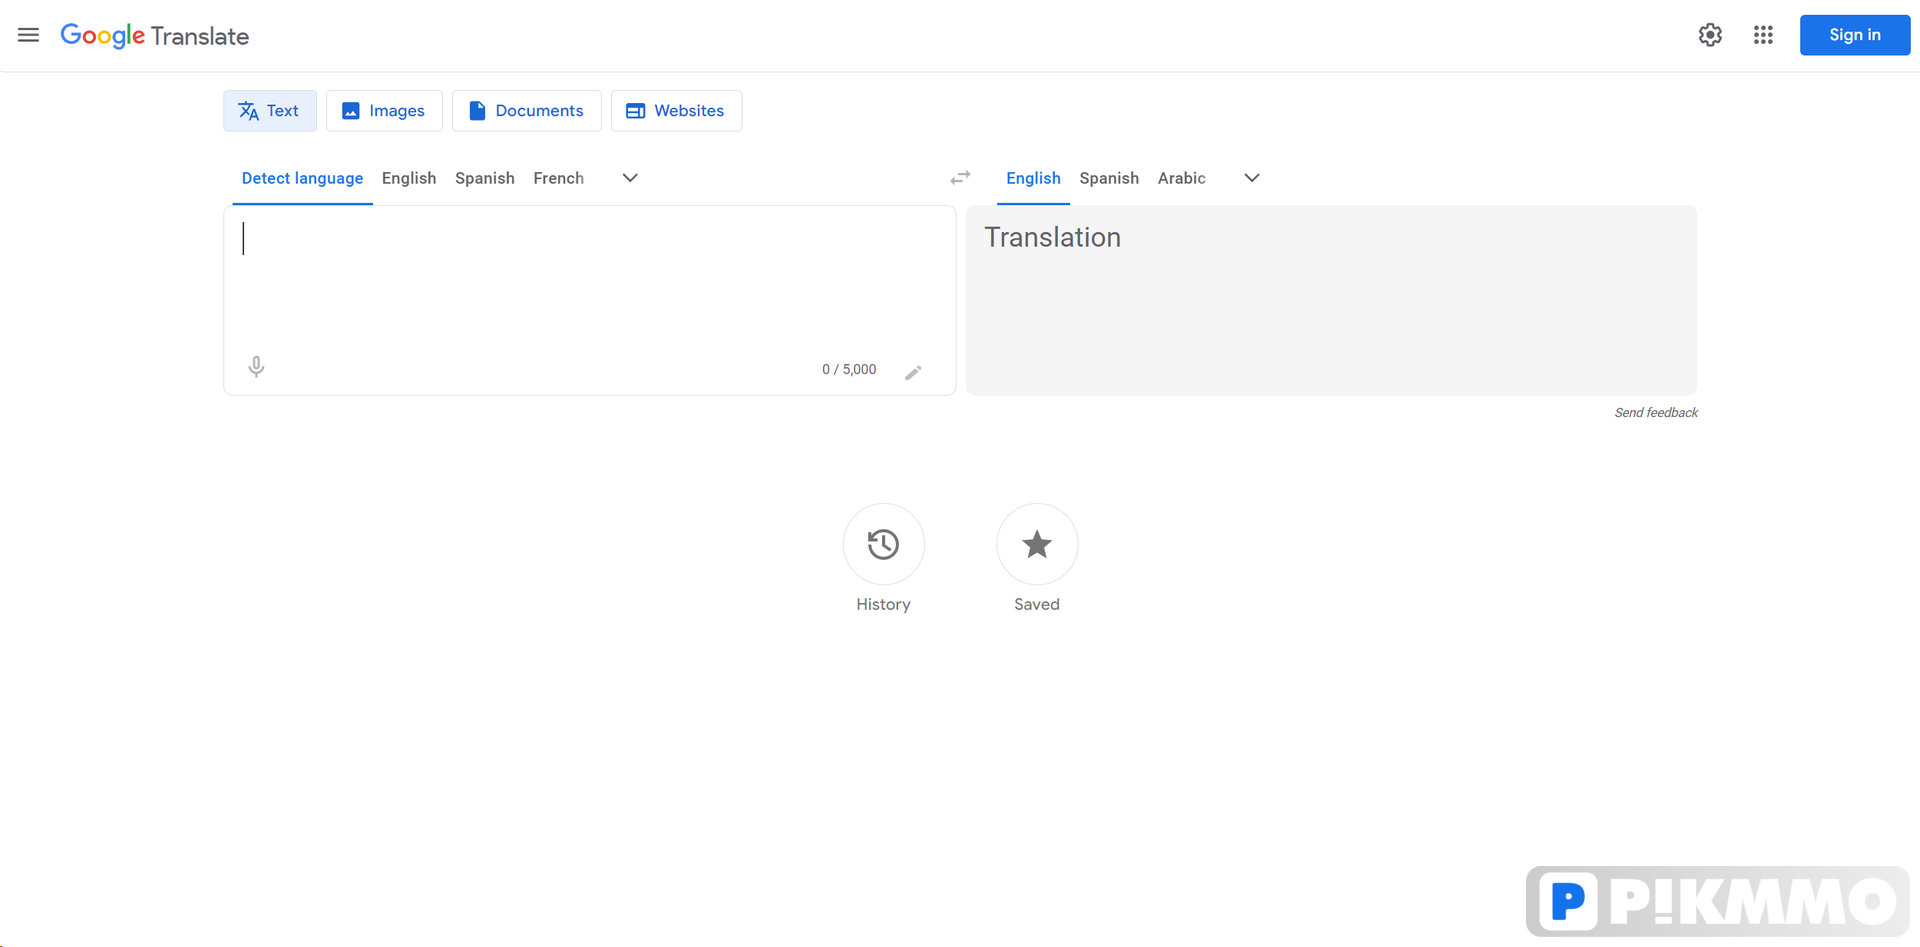
Task: Open Saved translations star
Action: coord(1037,544)
